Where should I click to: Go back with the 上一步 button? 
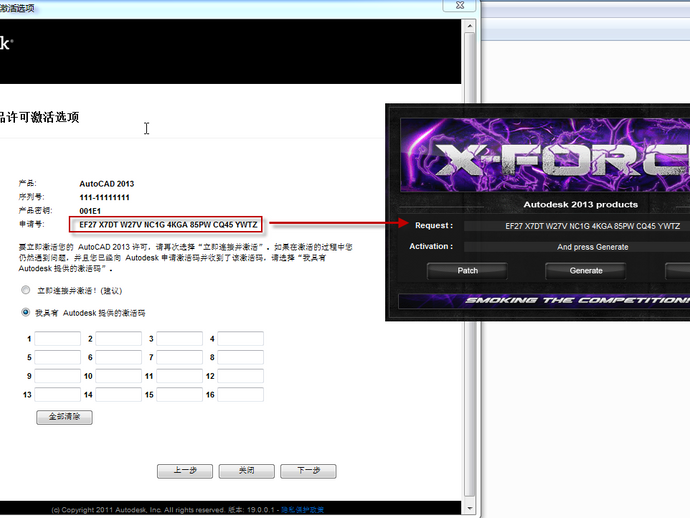[x=185, y=471]
